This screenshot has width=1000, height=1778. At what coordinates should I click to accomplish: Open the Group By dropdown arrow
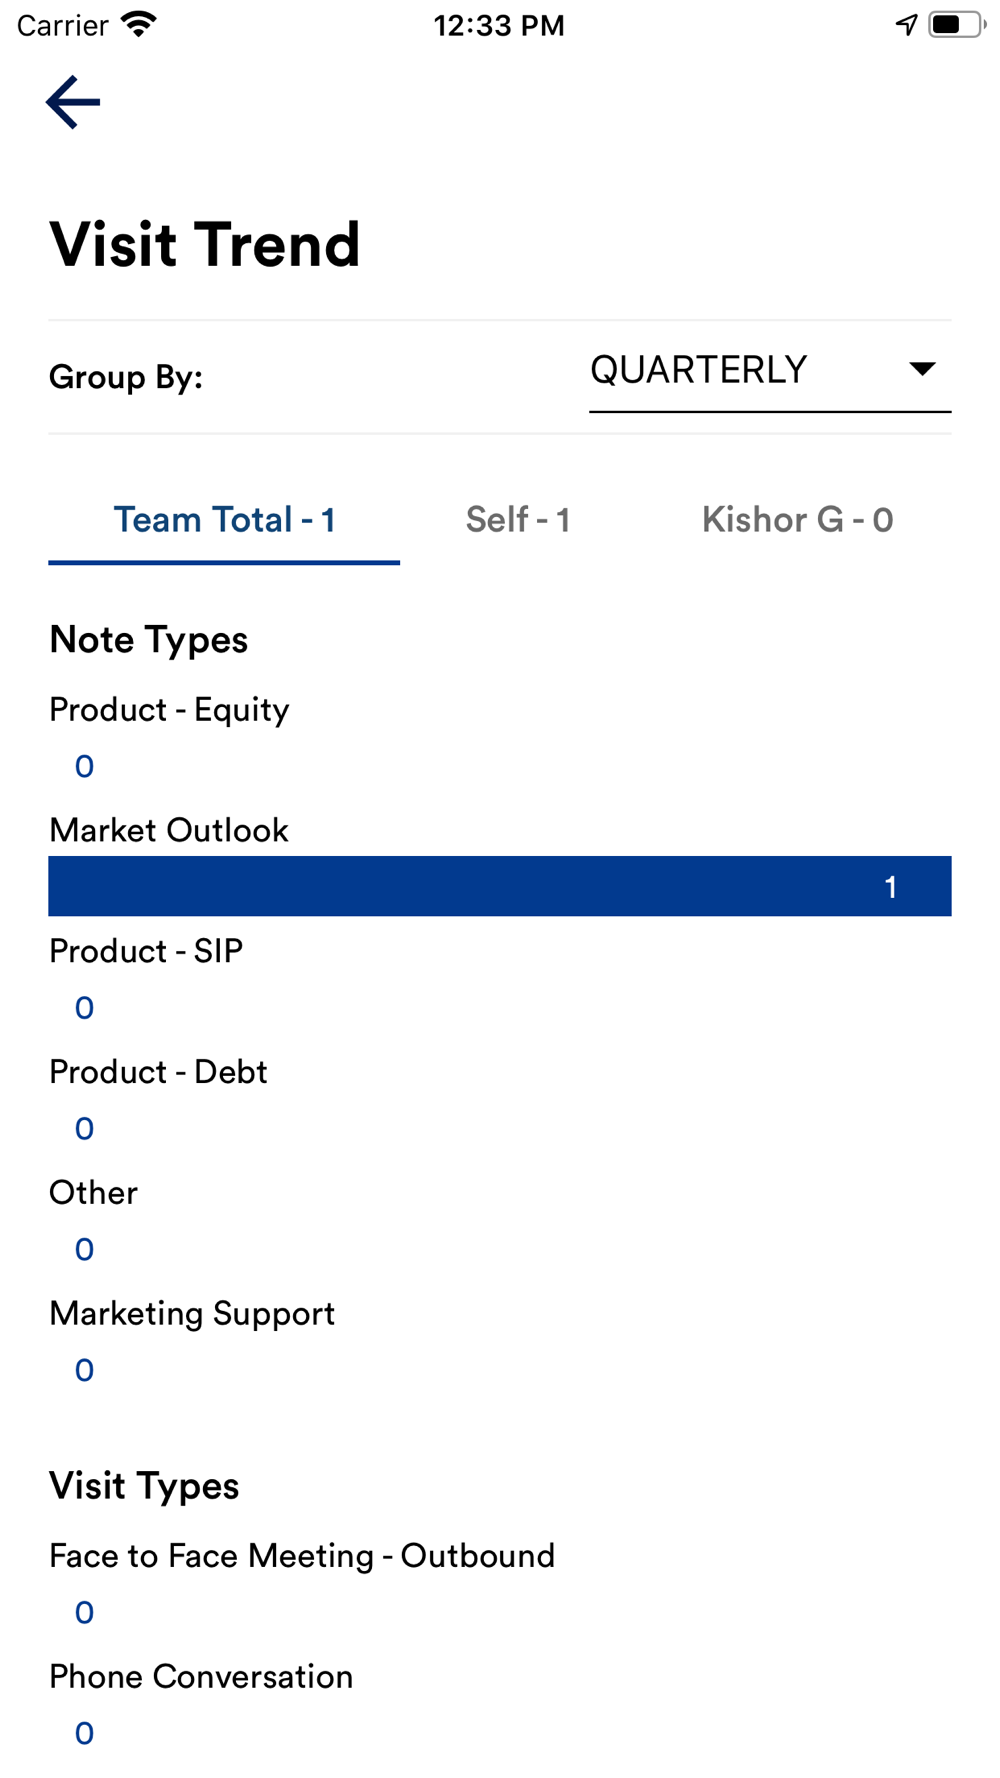click(x=922, y=369)
